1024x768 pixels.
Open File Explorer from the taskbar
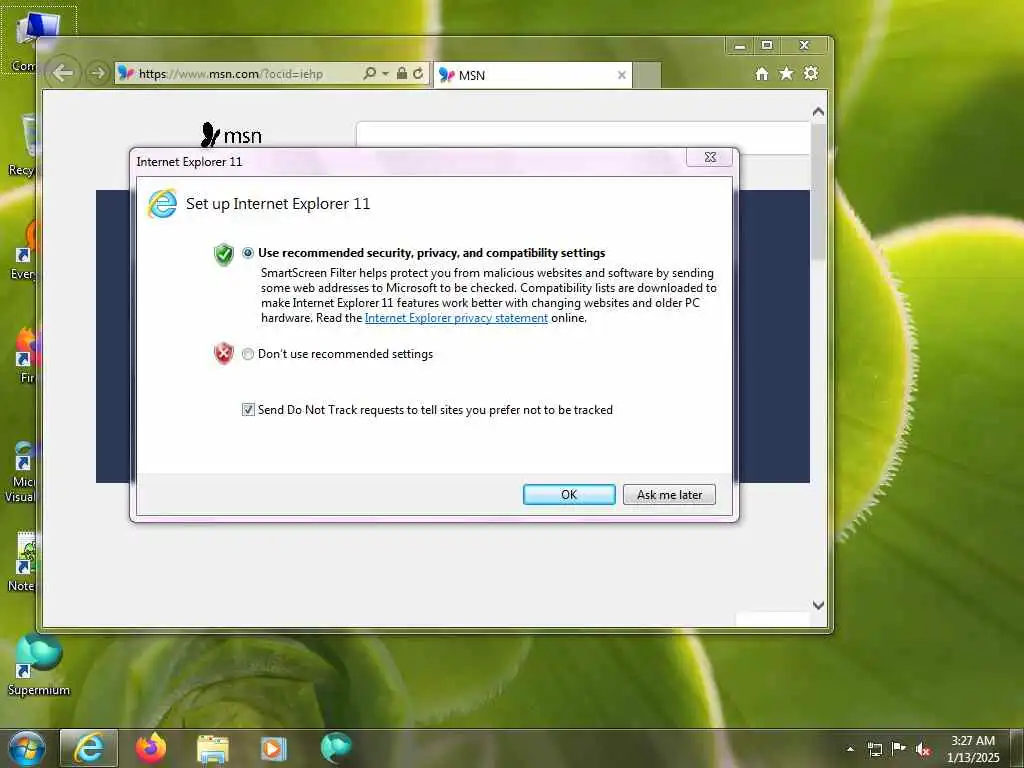click(212, 749)
